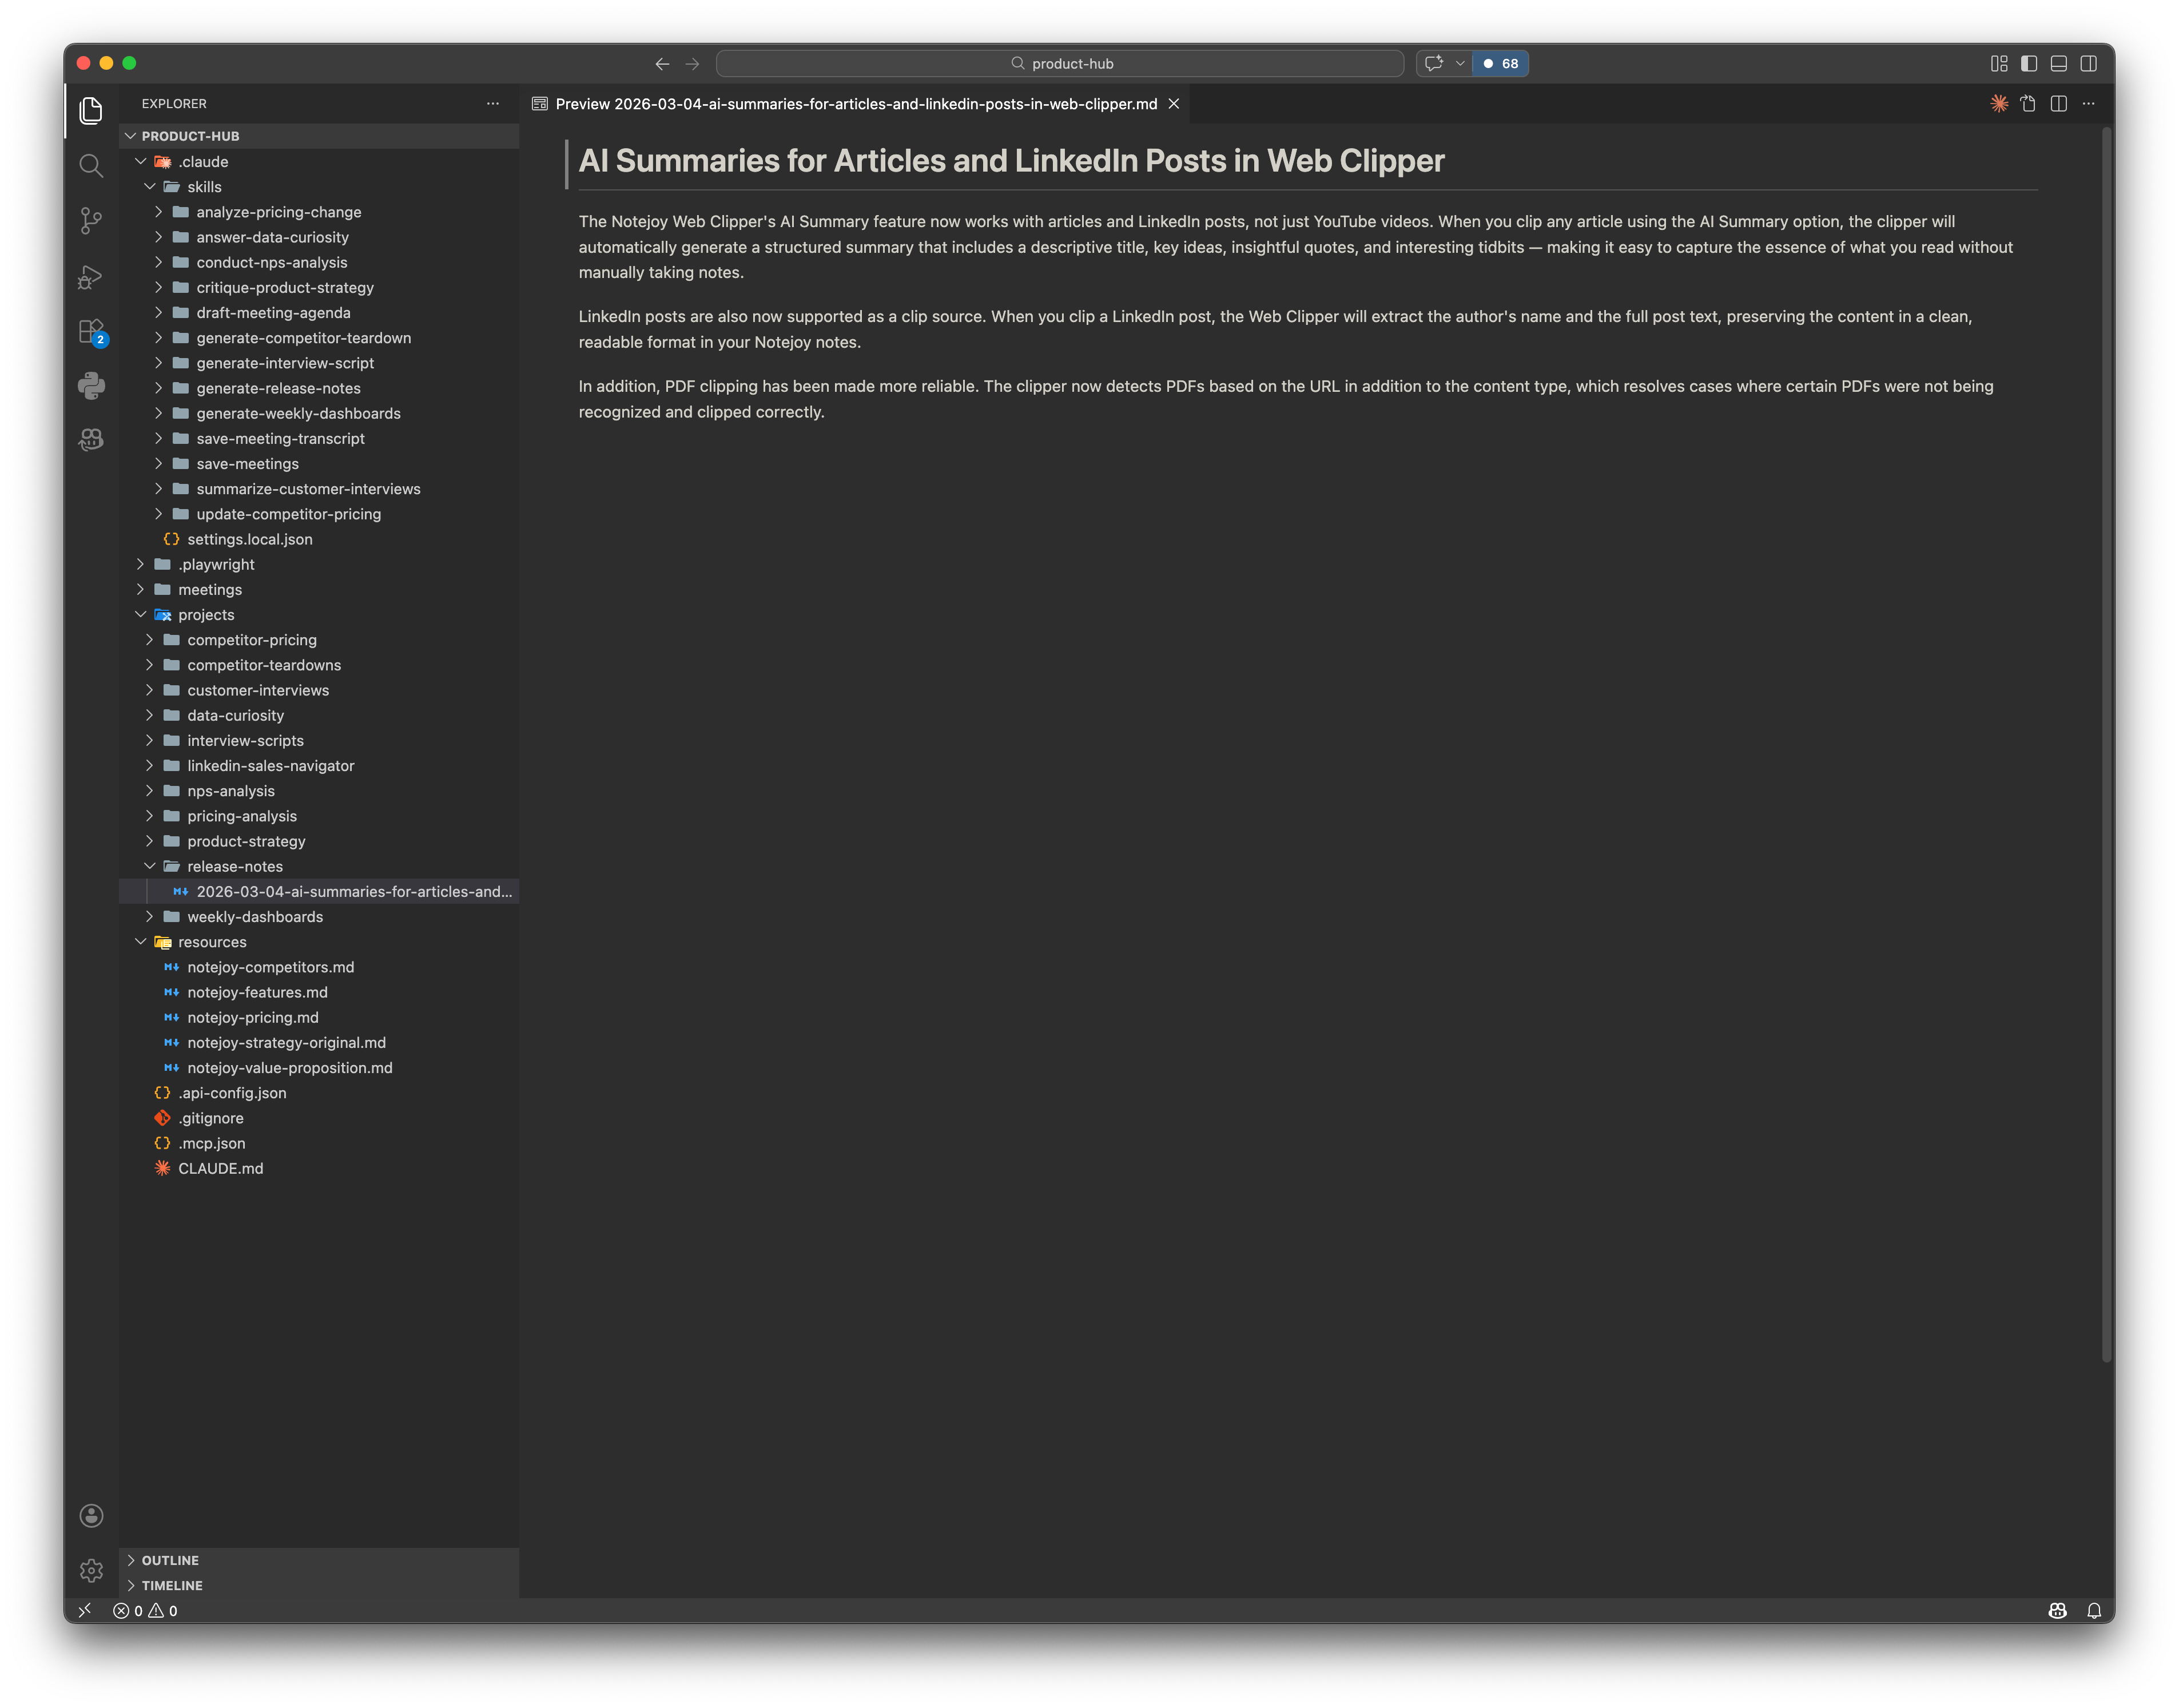Open the Copilot chat sidebar icon
Viewport: 2179px width, 1708px height.
point(91,440)
